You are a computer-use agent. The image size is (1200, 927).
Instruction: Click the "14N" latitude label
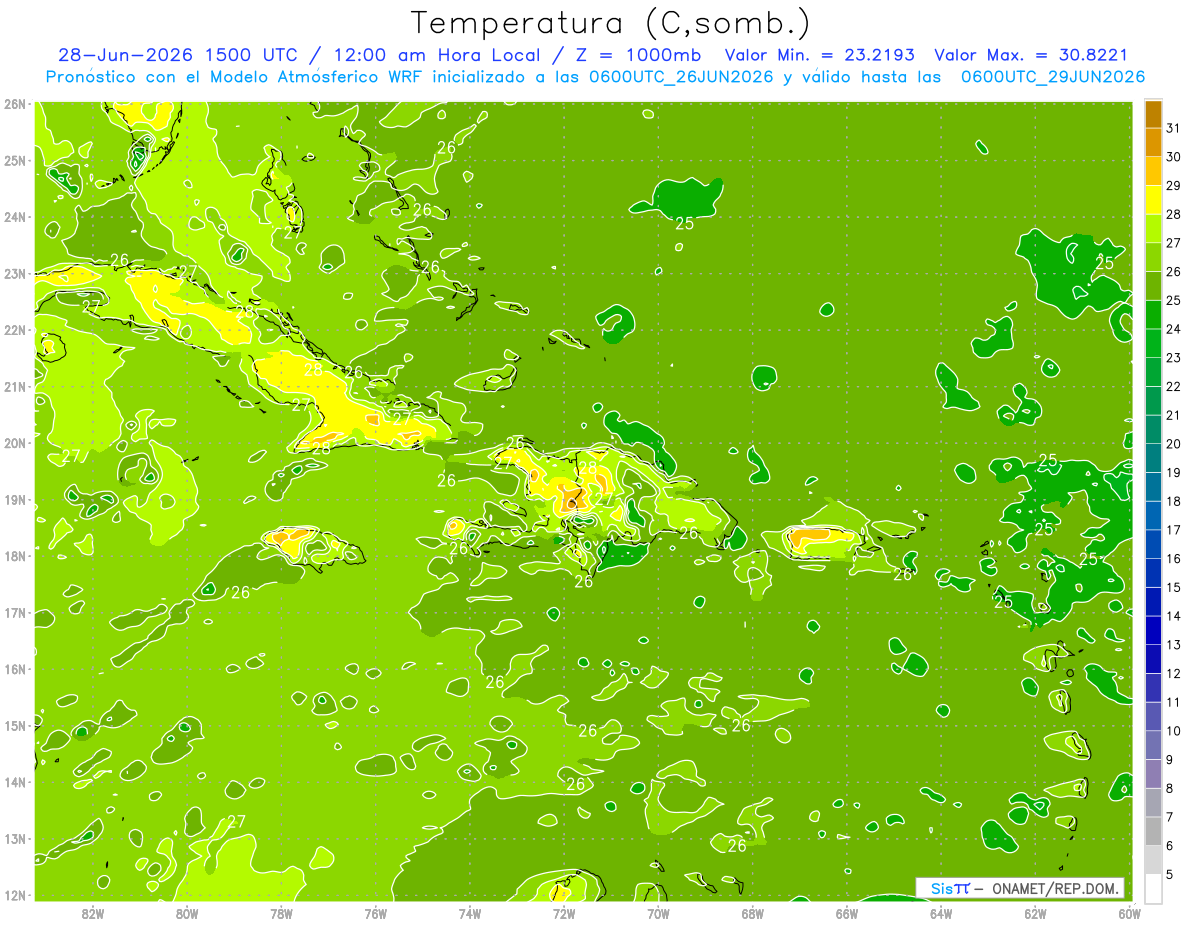click(15, 782)
